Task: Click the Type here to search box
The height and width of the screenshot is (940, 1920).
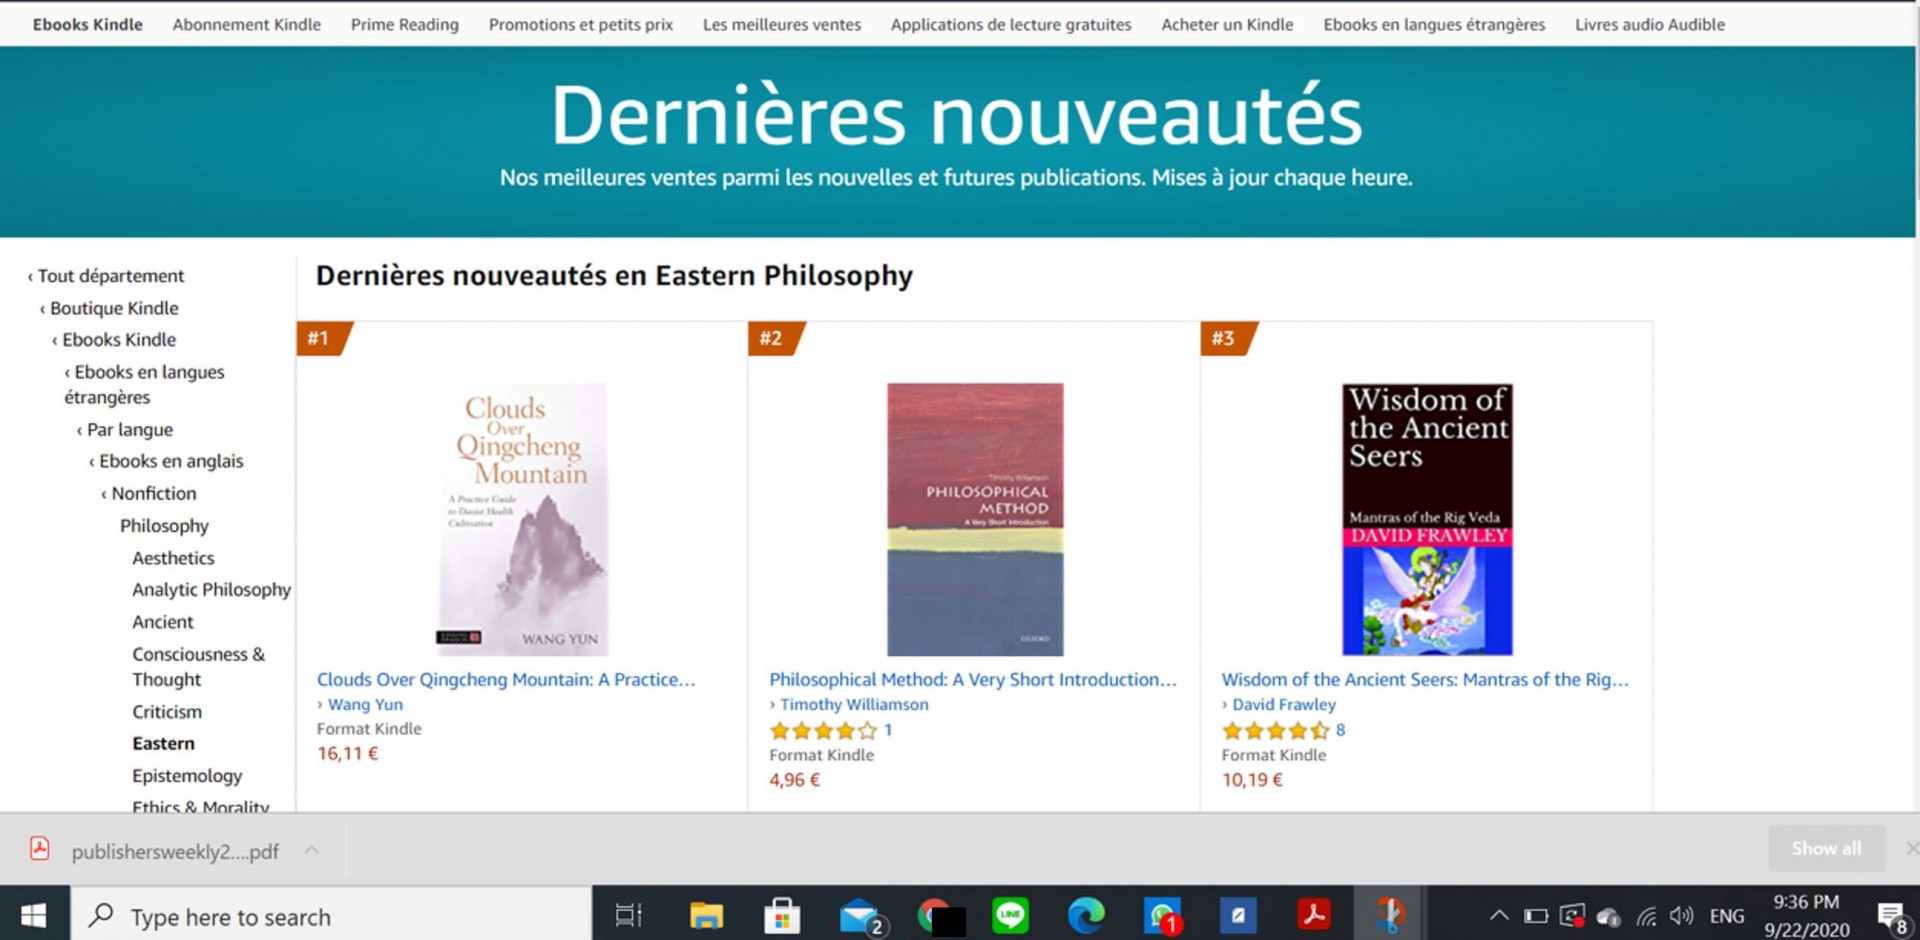Action: (x=331, y=915)
